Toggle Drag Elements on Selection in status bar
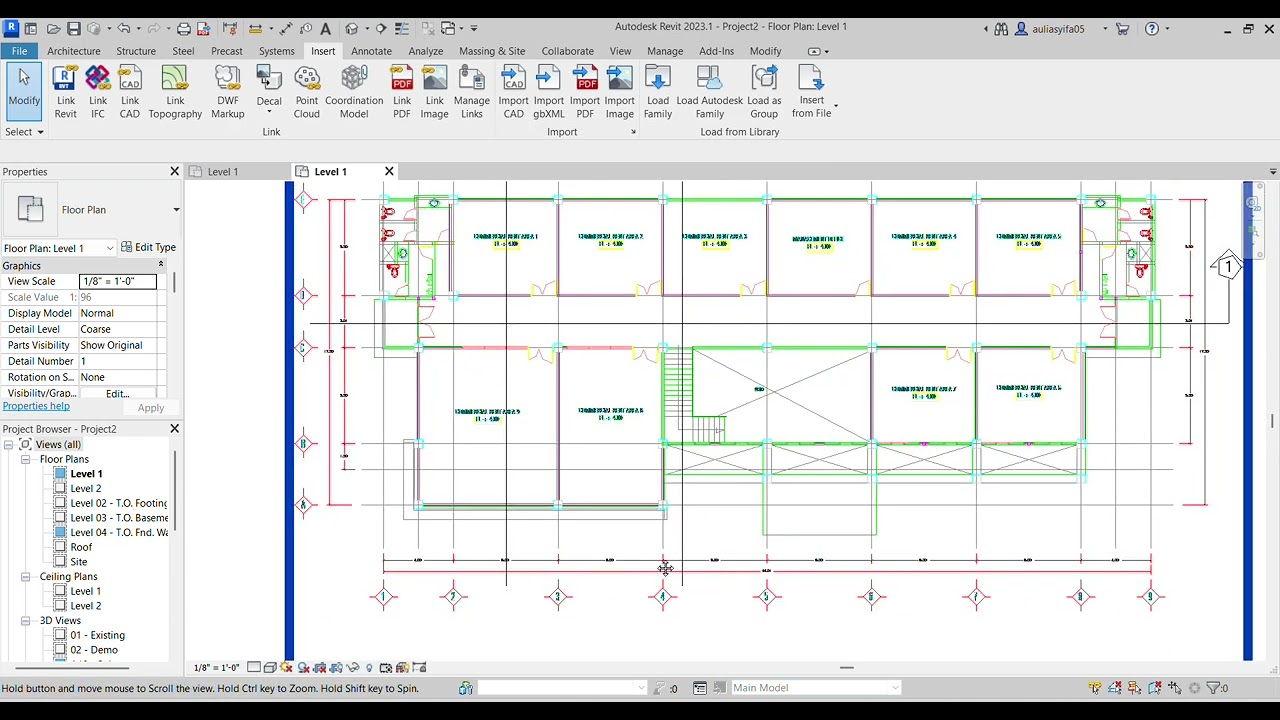1280x720 pixels. point(1174,688)
